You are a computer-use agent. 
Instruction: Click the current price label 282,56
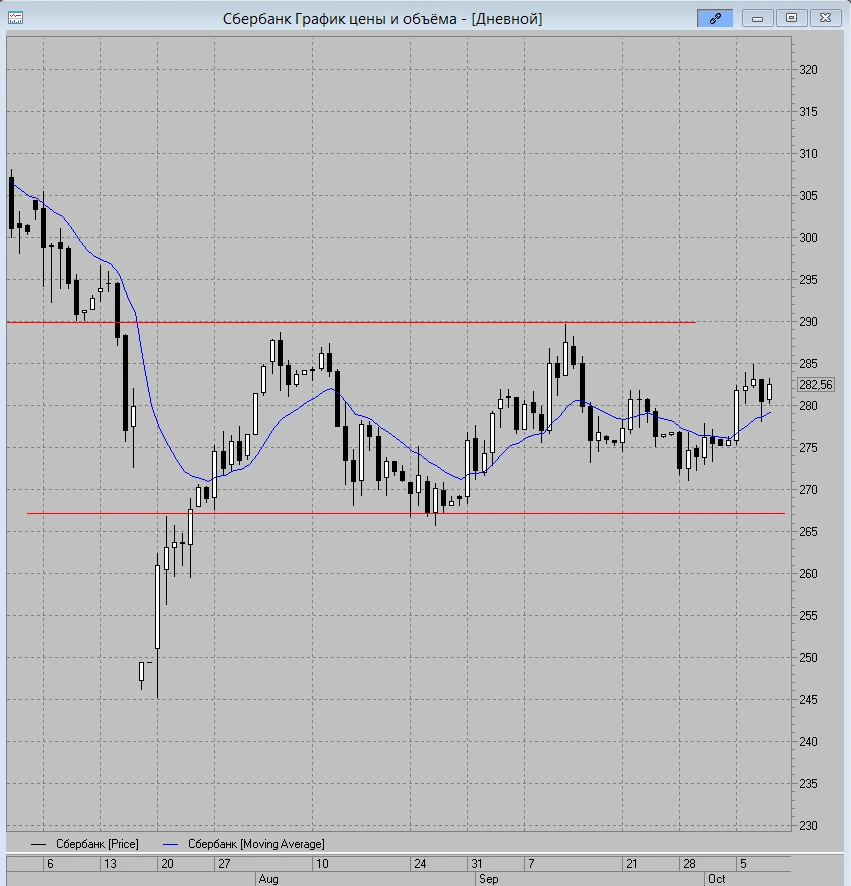tap(815, 385)
